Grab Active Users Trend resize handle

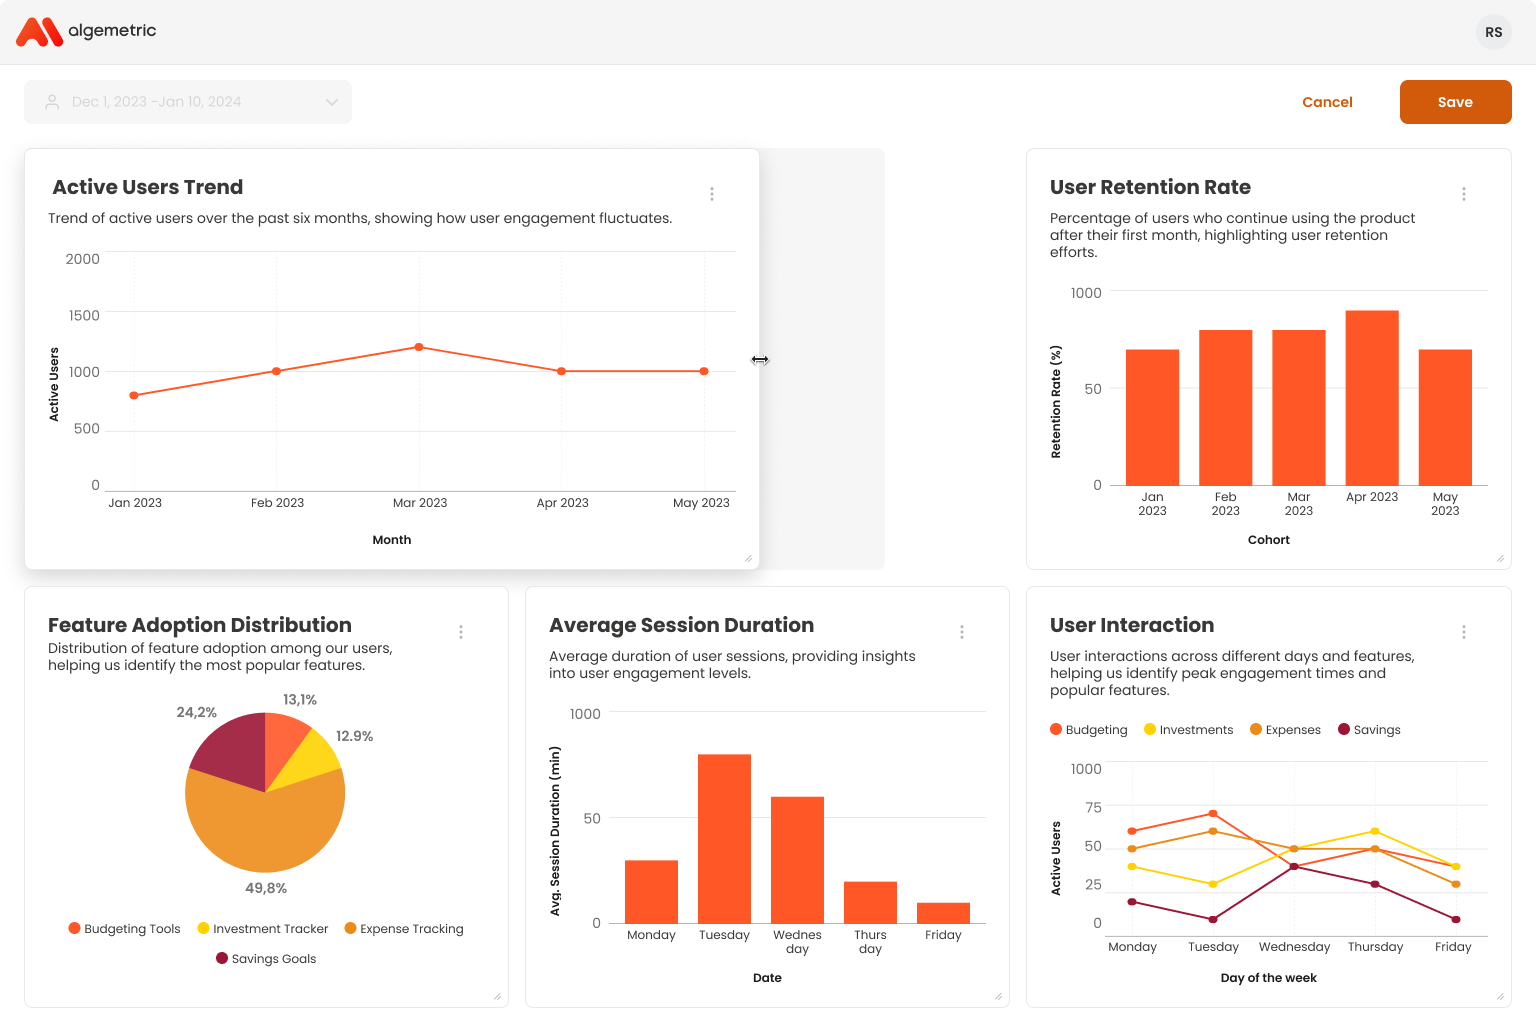click(x=748, y=559)
